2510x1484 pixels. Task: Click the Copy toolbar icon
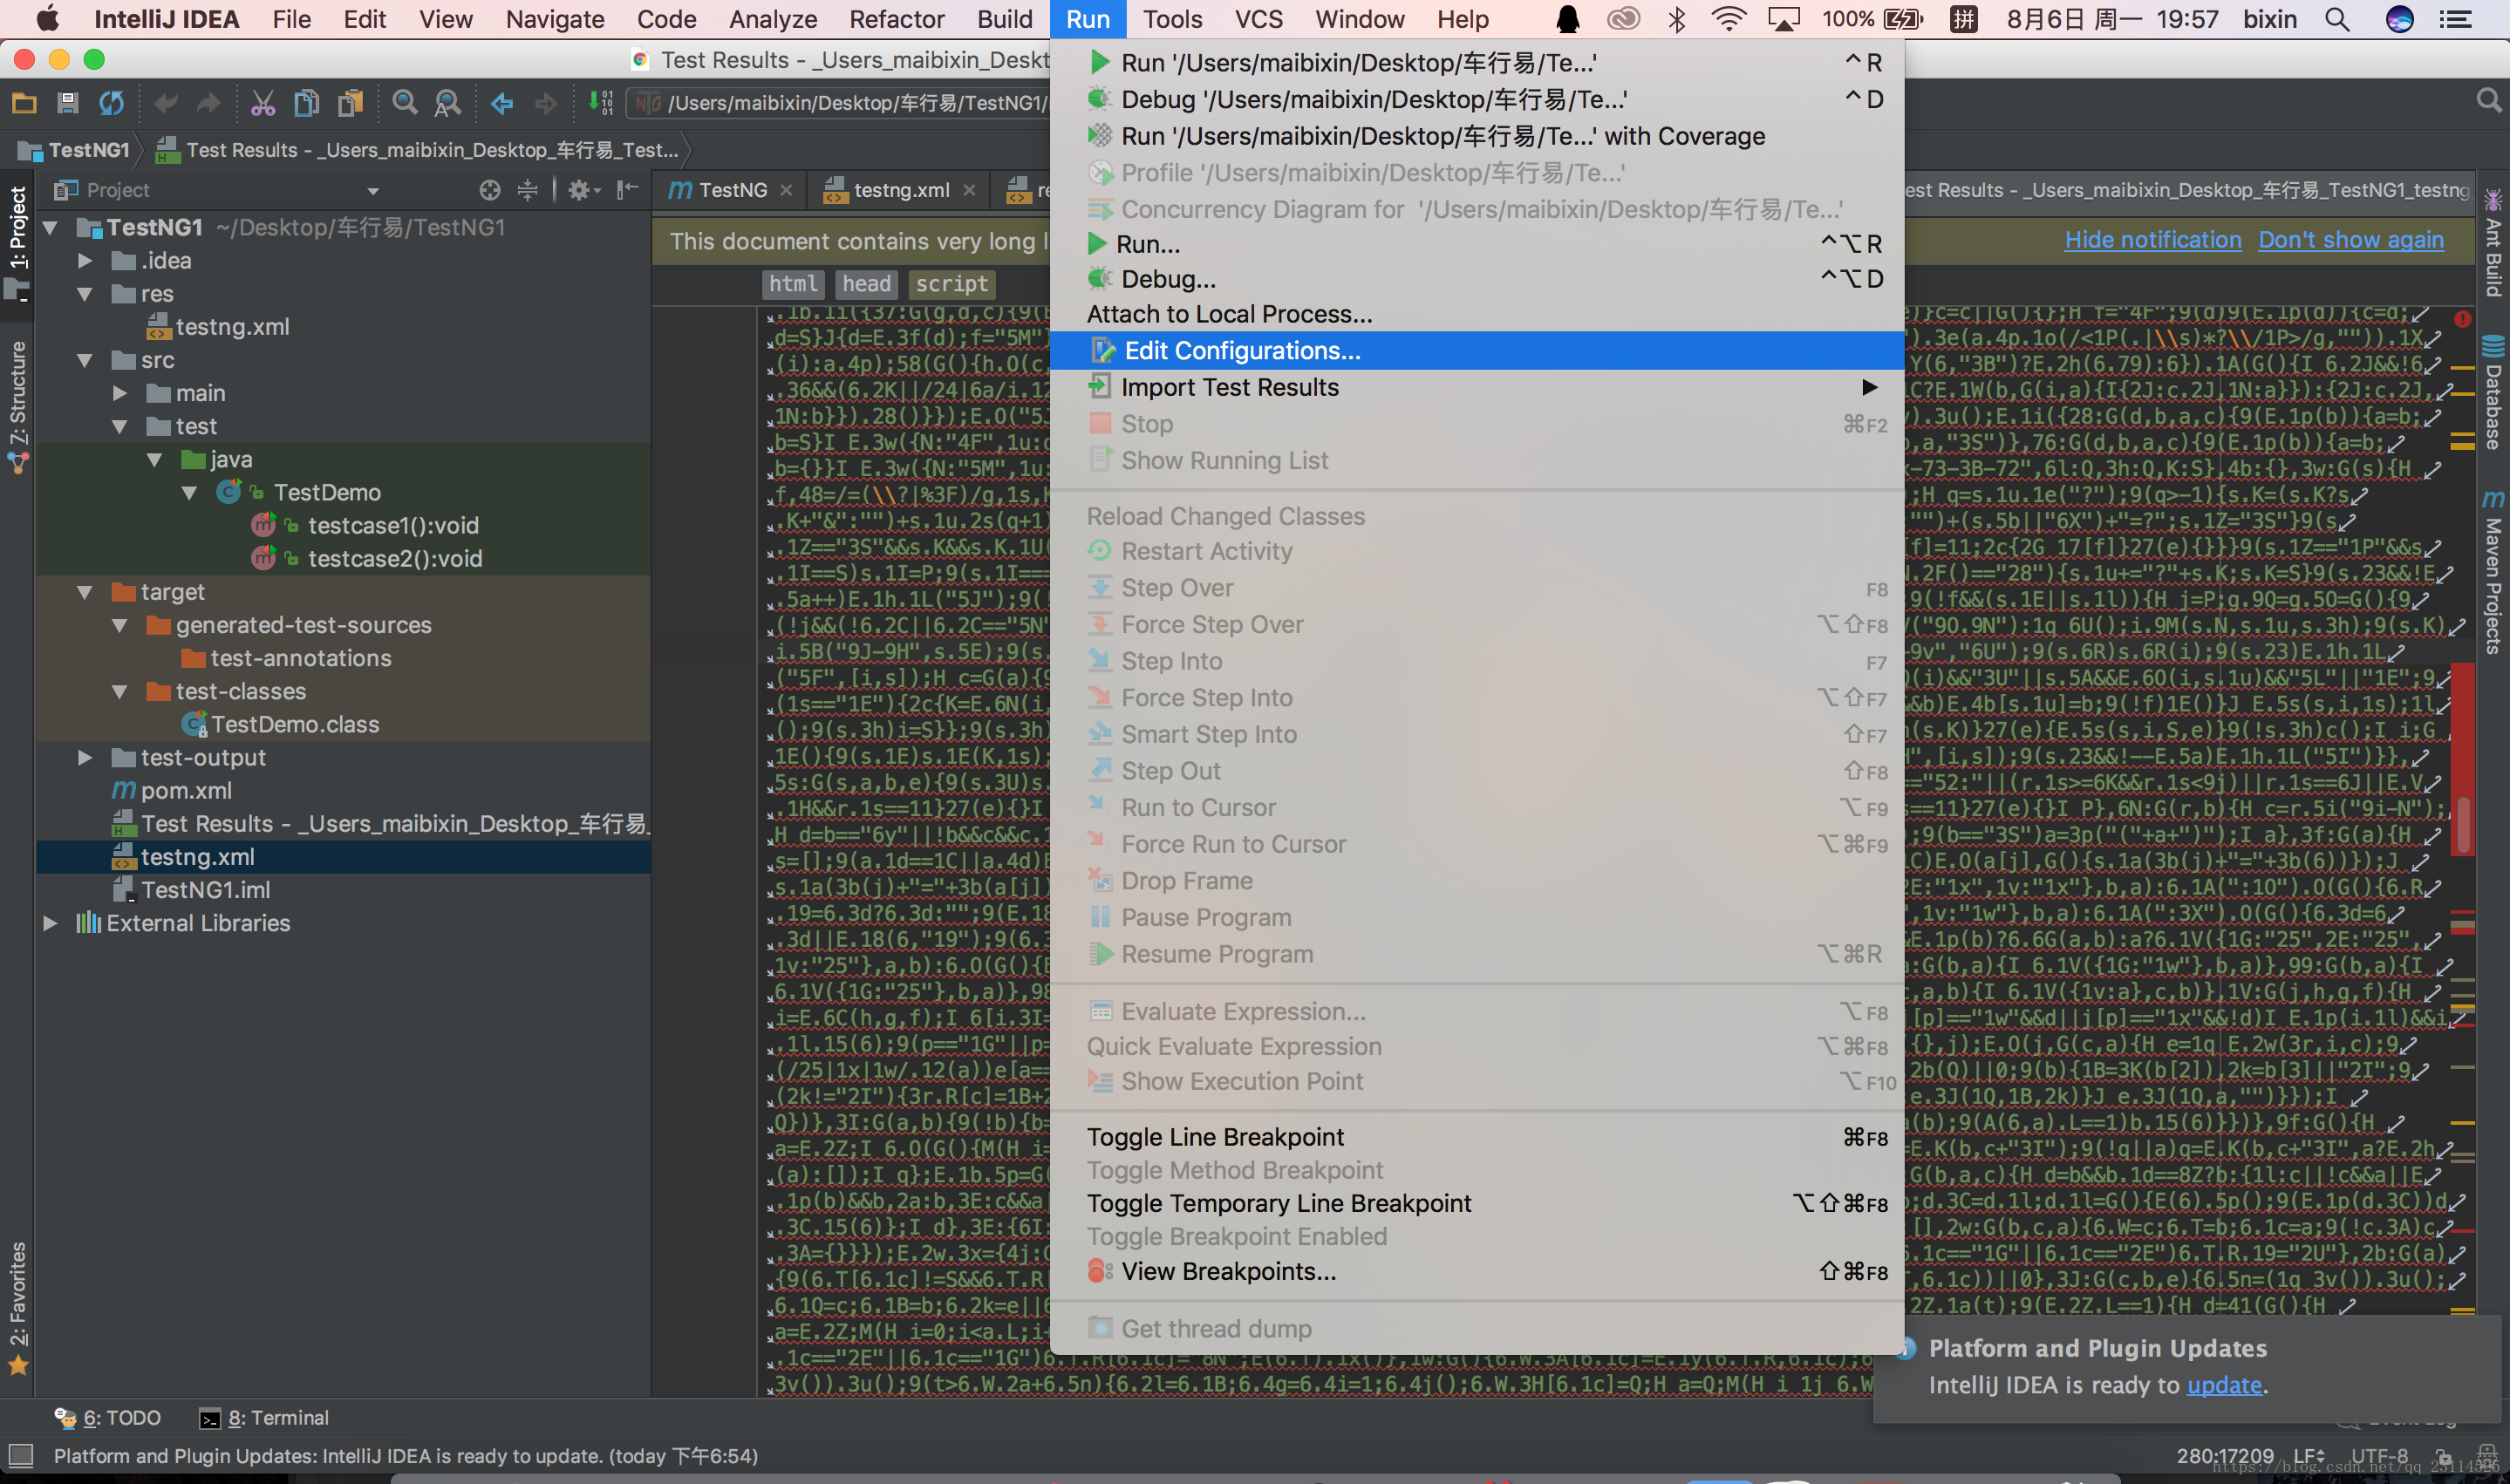[x=307, y=103]
